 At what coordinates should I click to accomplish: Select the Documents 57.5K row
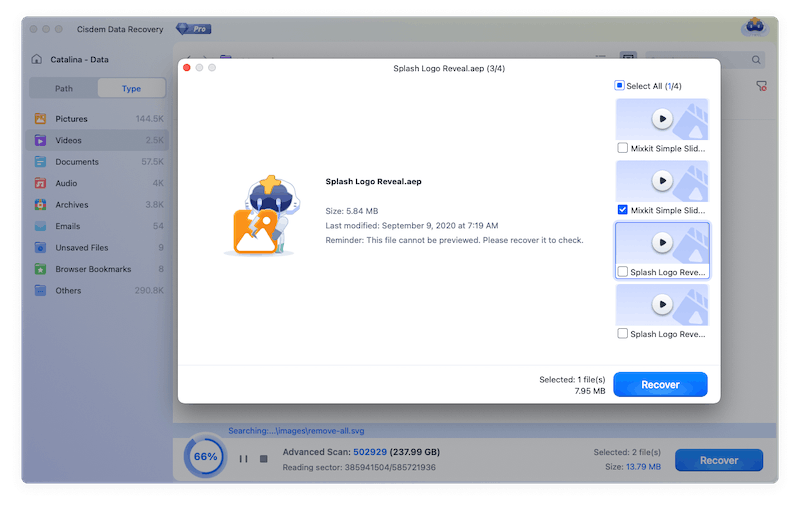tap(97, 162)
